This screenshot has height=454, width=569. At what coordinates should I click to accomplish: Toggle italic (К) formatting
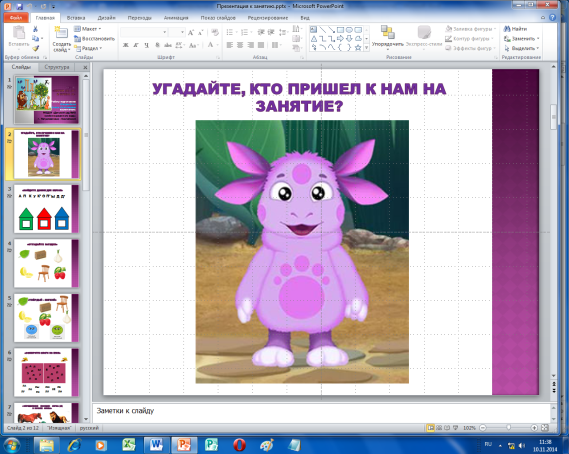coord(136,45)
